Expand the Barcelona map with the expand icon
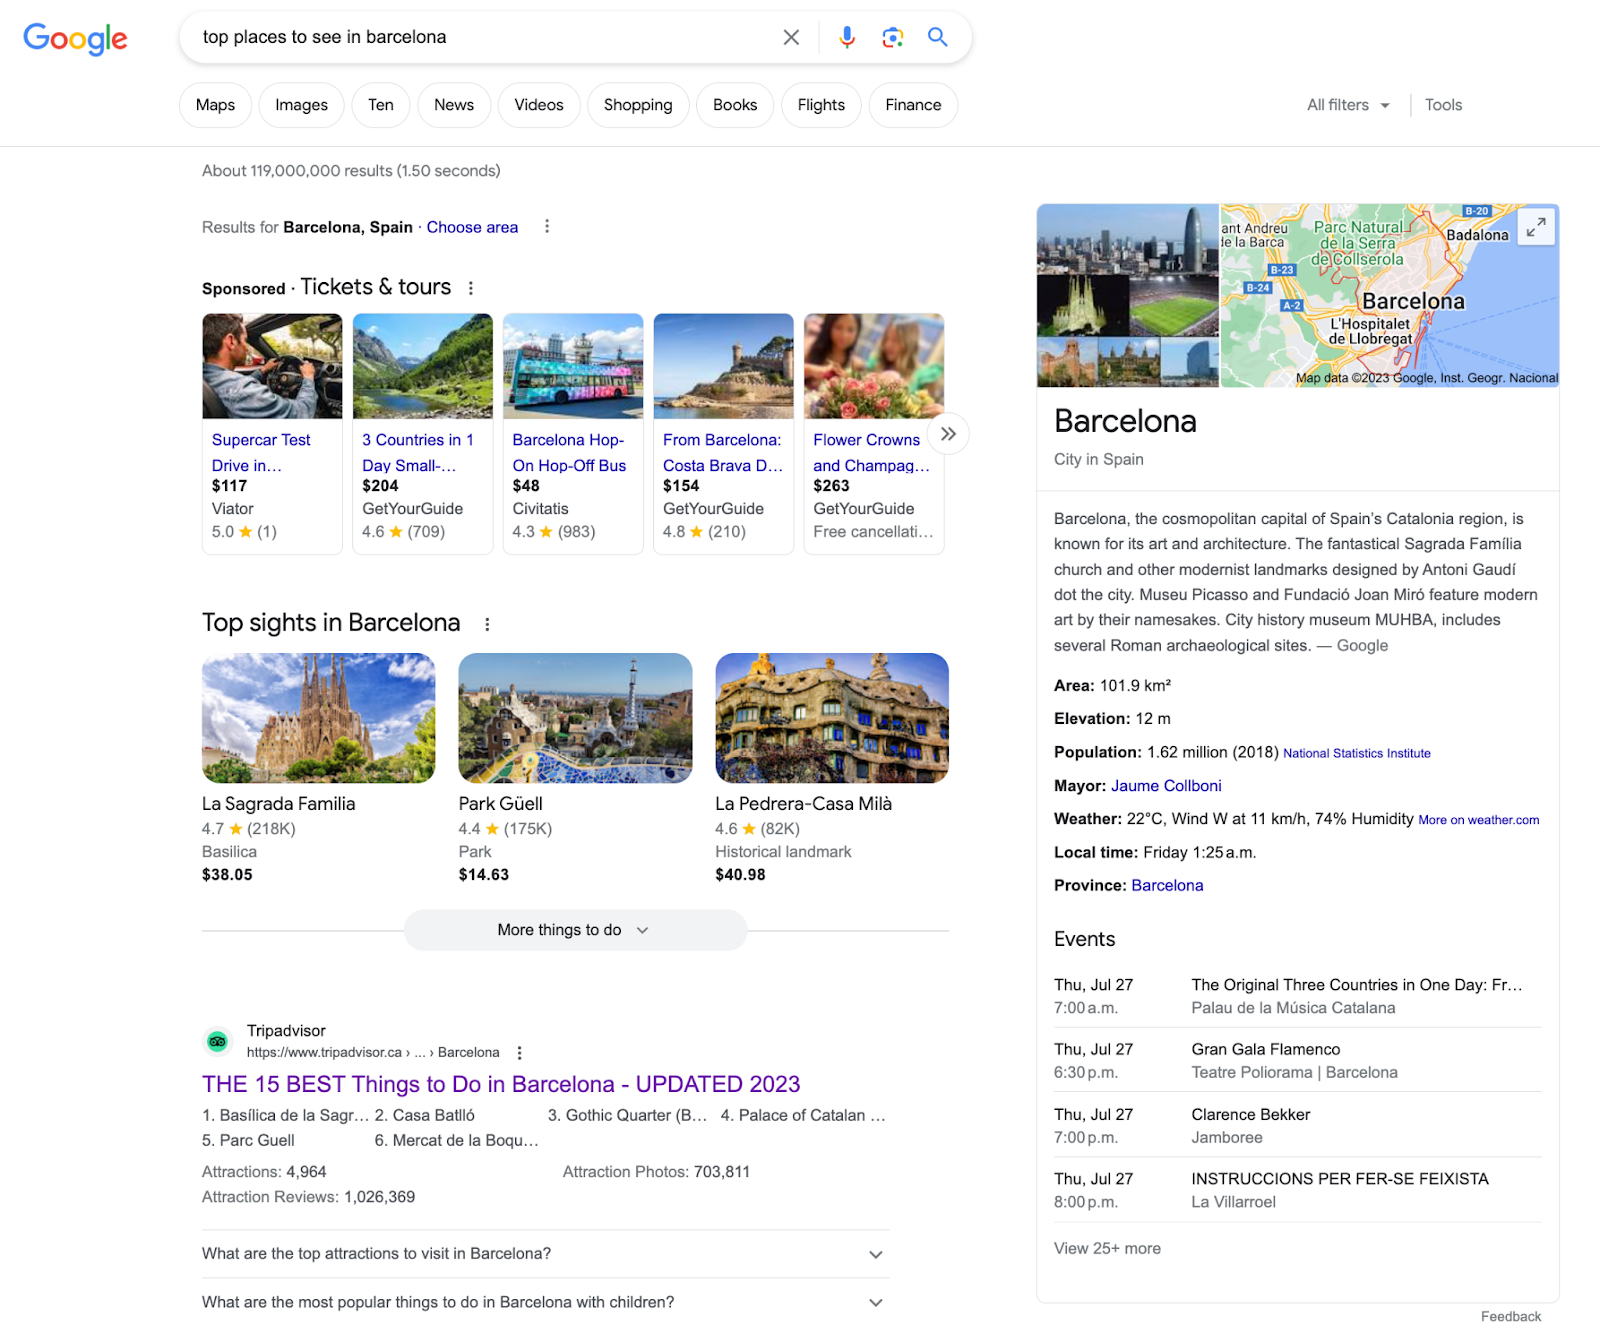The width and height of the screenshot is (1600, 1342). [x=1536, y=227]
